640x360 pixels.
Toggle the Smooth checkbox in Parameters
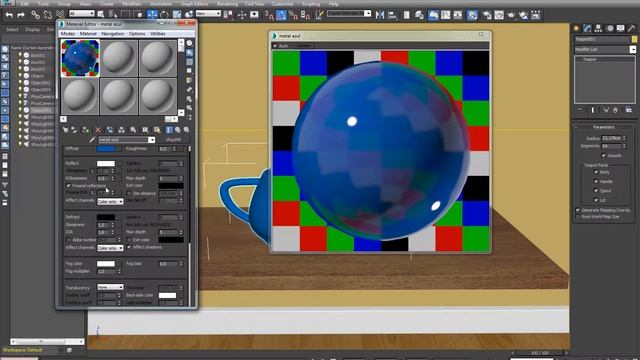click(x=604, y=156)
